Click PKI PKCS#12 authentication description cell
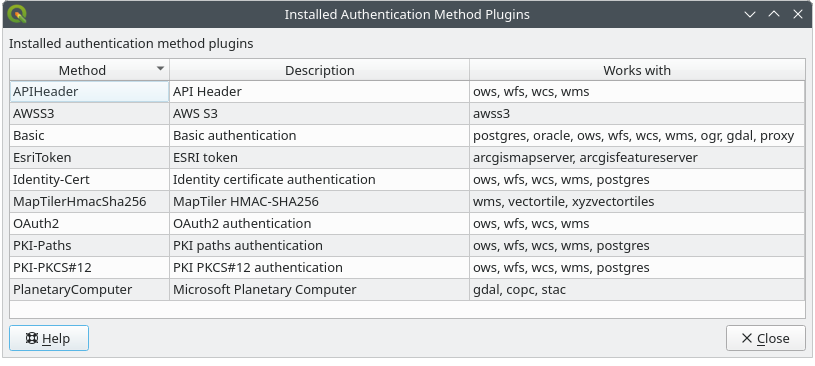Screen dimensions: 815x366 [320, 268]
